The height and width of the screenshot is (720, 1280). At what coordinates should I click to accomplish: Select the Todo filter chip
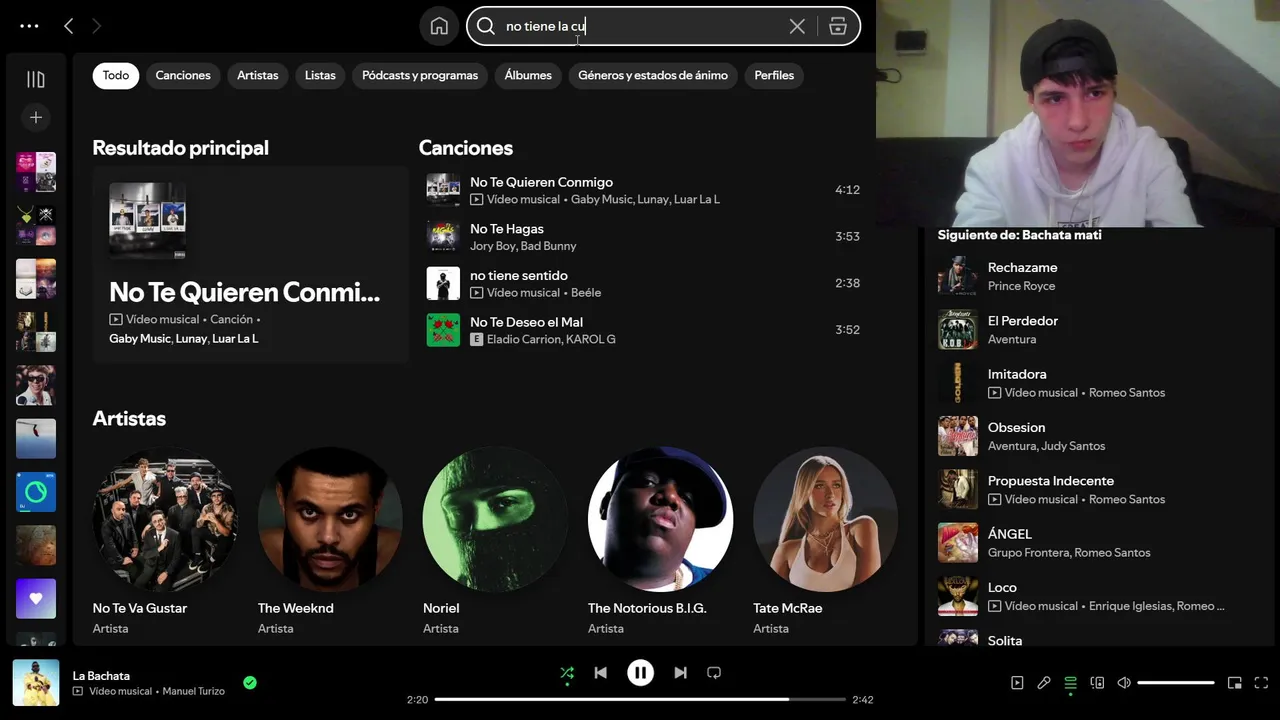116,75
